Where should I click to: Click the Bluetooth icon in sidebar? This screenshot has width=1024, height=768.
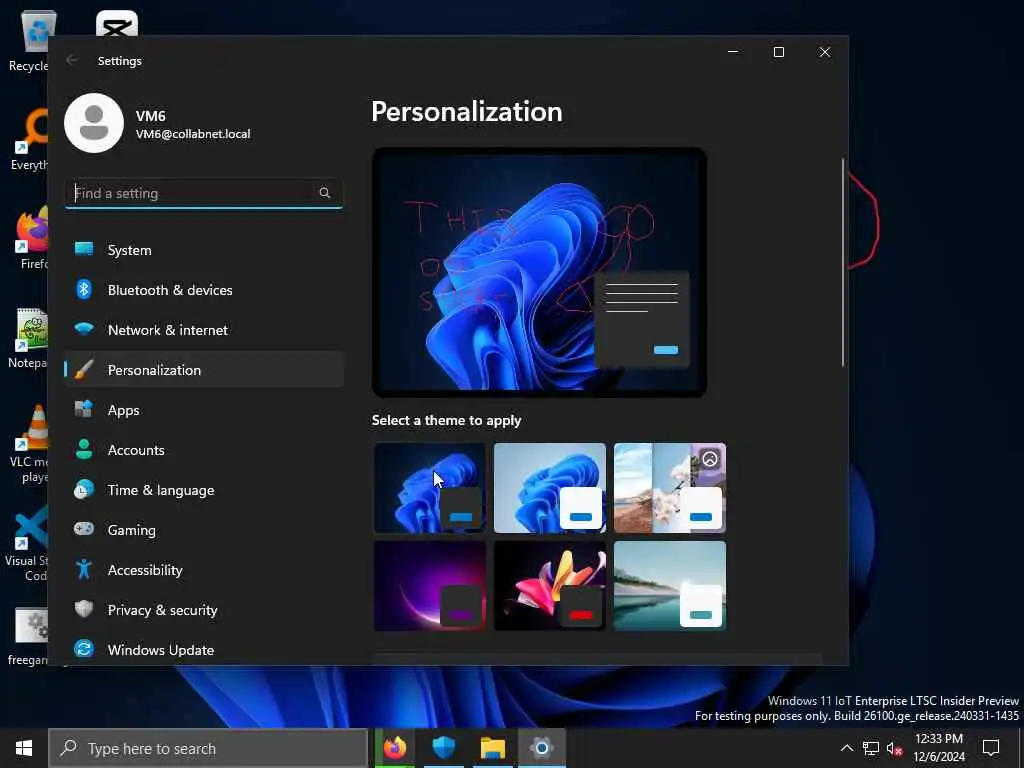pos(84,289)
